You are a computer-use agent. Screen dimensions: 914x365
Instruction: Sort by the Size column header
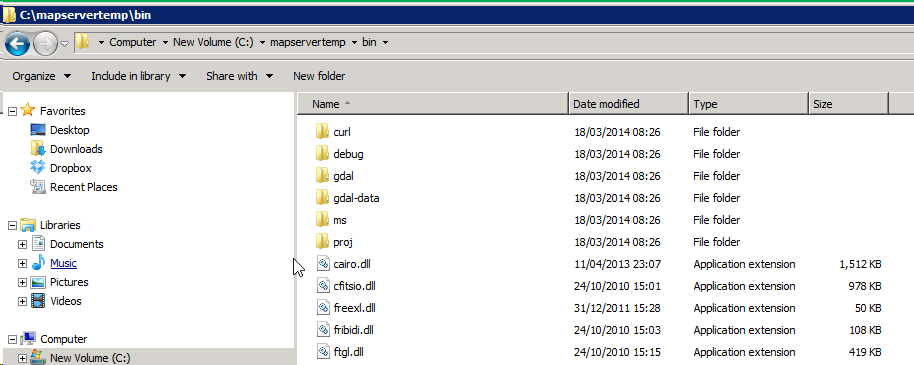click(x=849, y=104)
